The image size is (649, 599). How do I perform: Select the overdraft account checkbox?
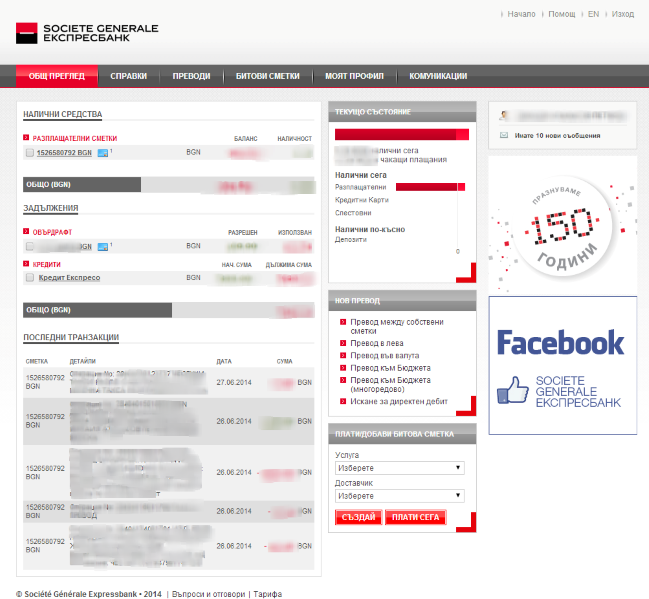click(x=30, y=246)
